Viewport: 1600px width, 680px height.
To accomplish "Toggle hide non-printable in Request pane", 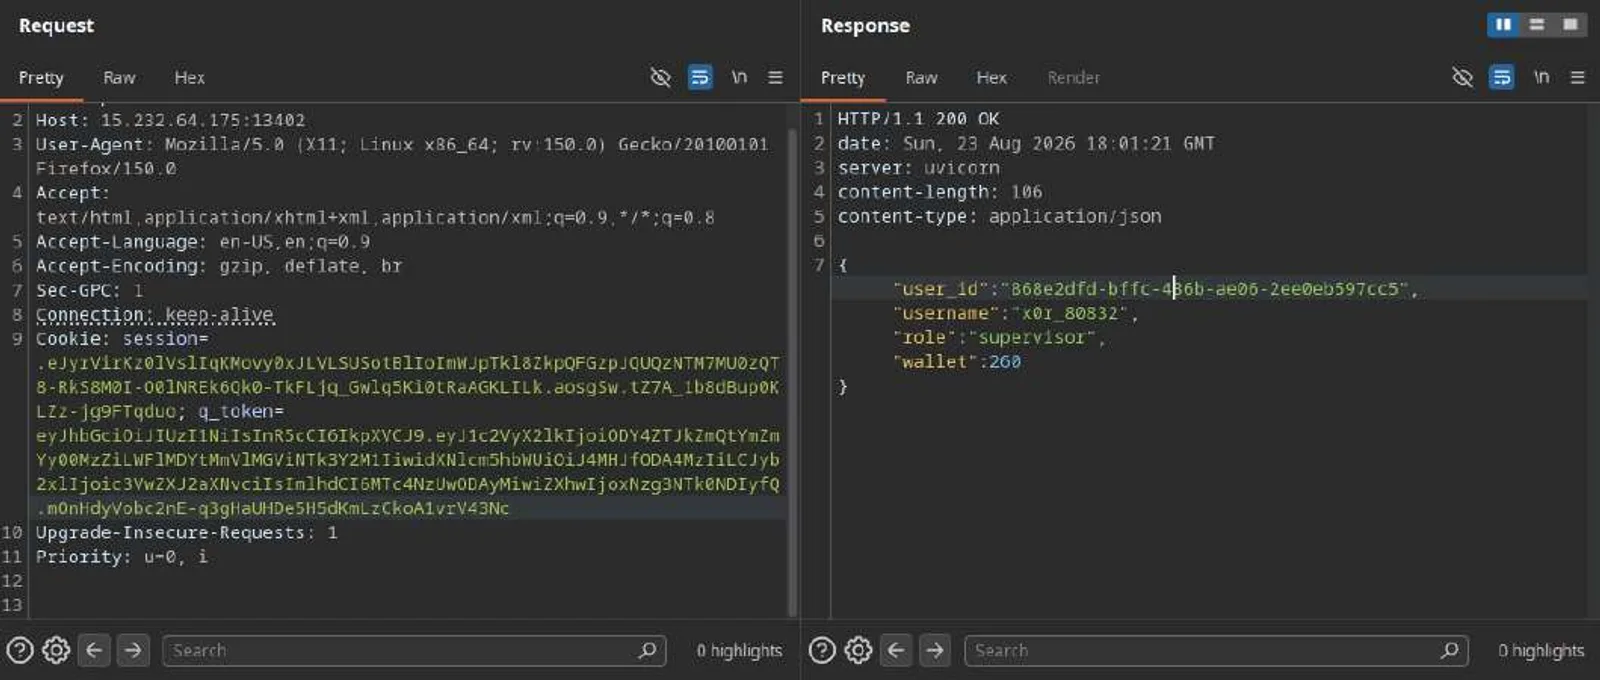I will (x=660, y=77).
